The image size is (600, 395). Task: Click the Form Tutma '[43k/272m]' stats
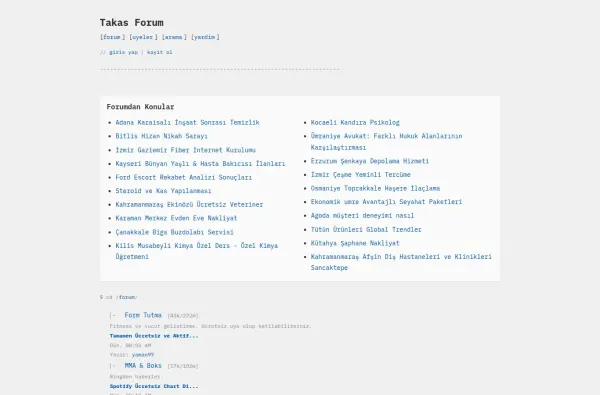pyautogui.click(x=183, y=316)
